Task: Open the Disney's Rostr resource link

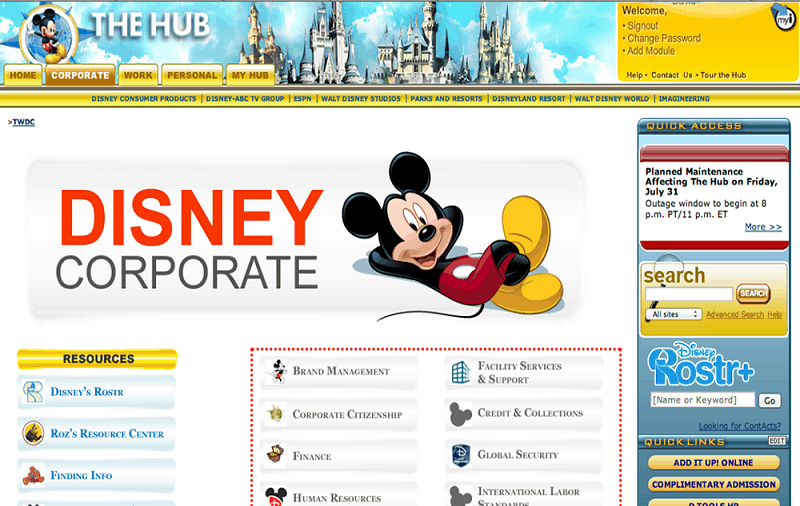Action: 87,392
